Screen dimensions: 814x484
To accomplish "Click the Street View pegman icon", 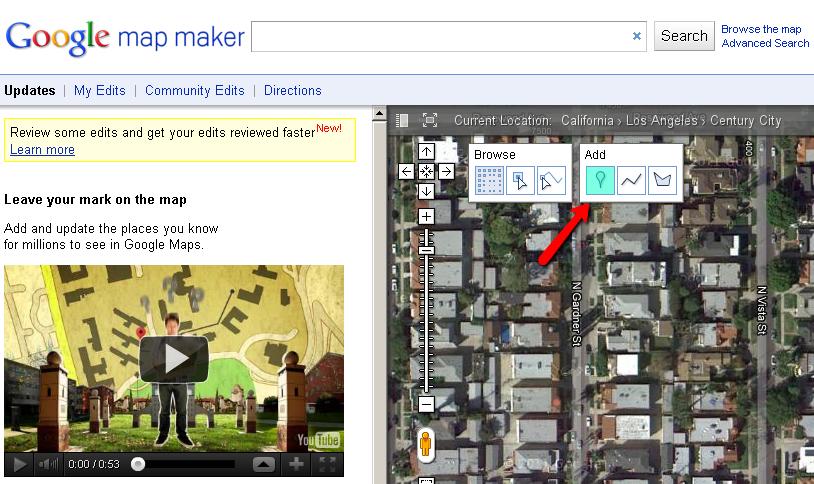I will [426, 443].
